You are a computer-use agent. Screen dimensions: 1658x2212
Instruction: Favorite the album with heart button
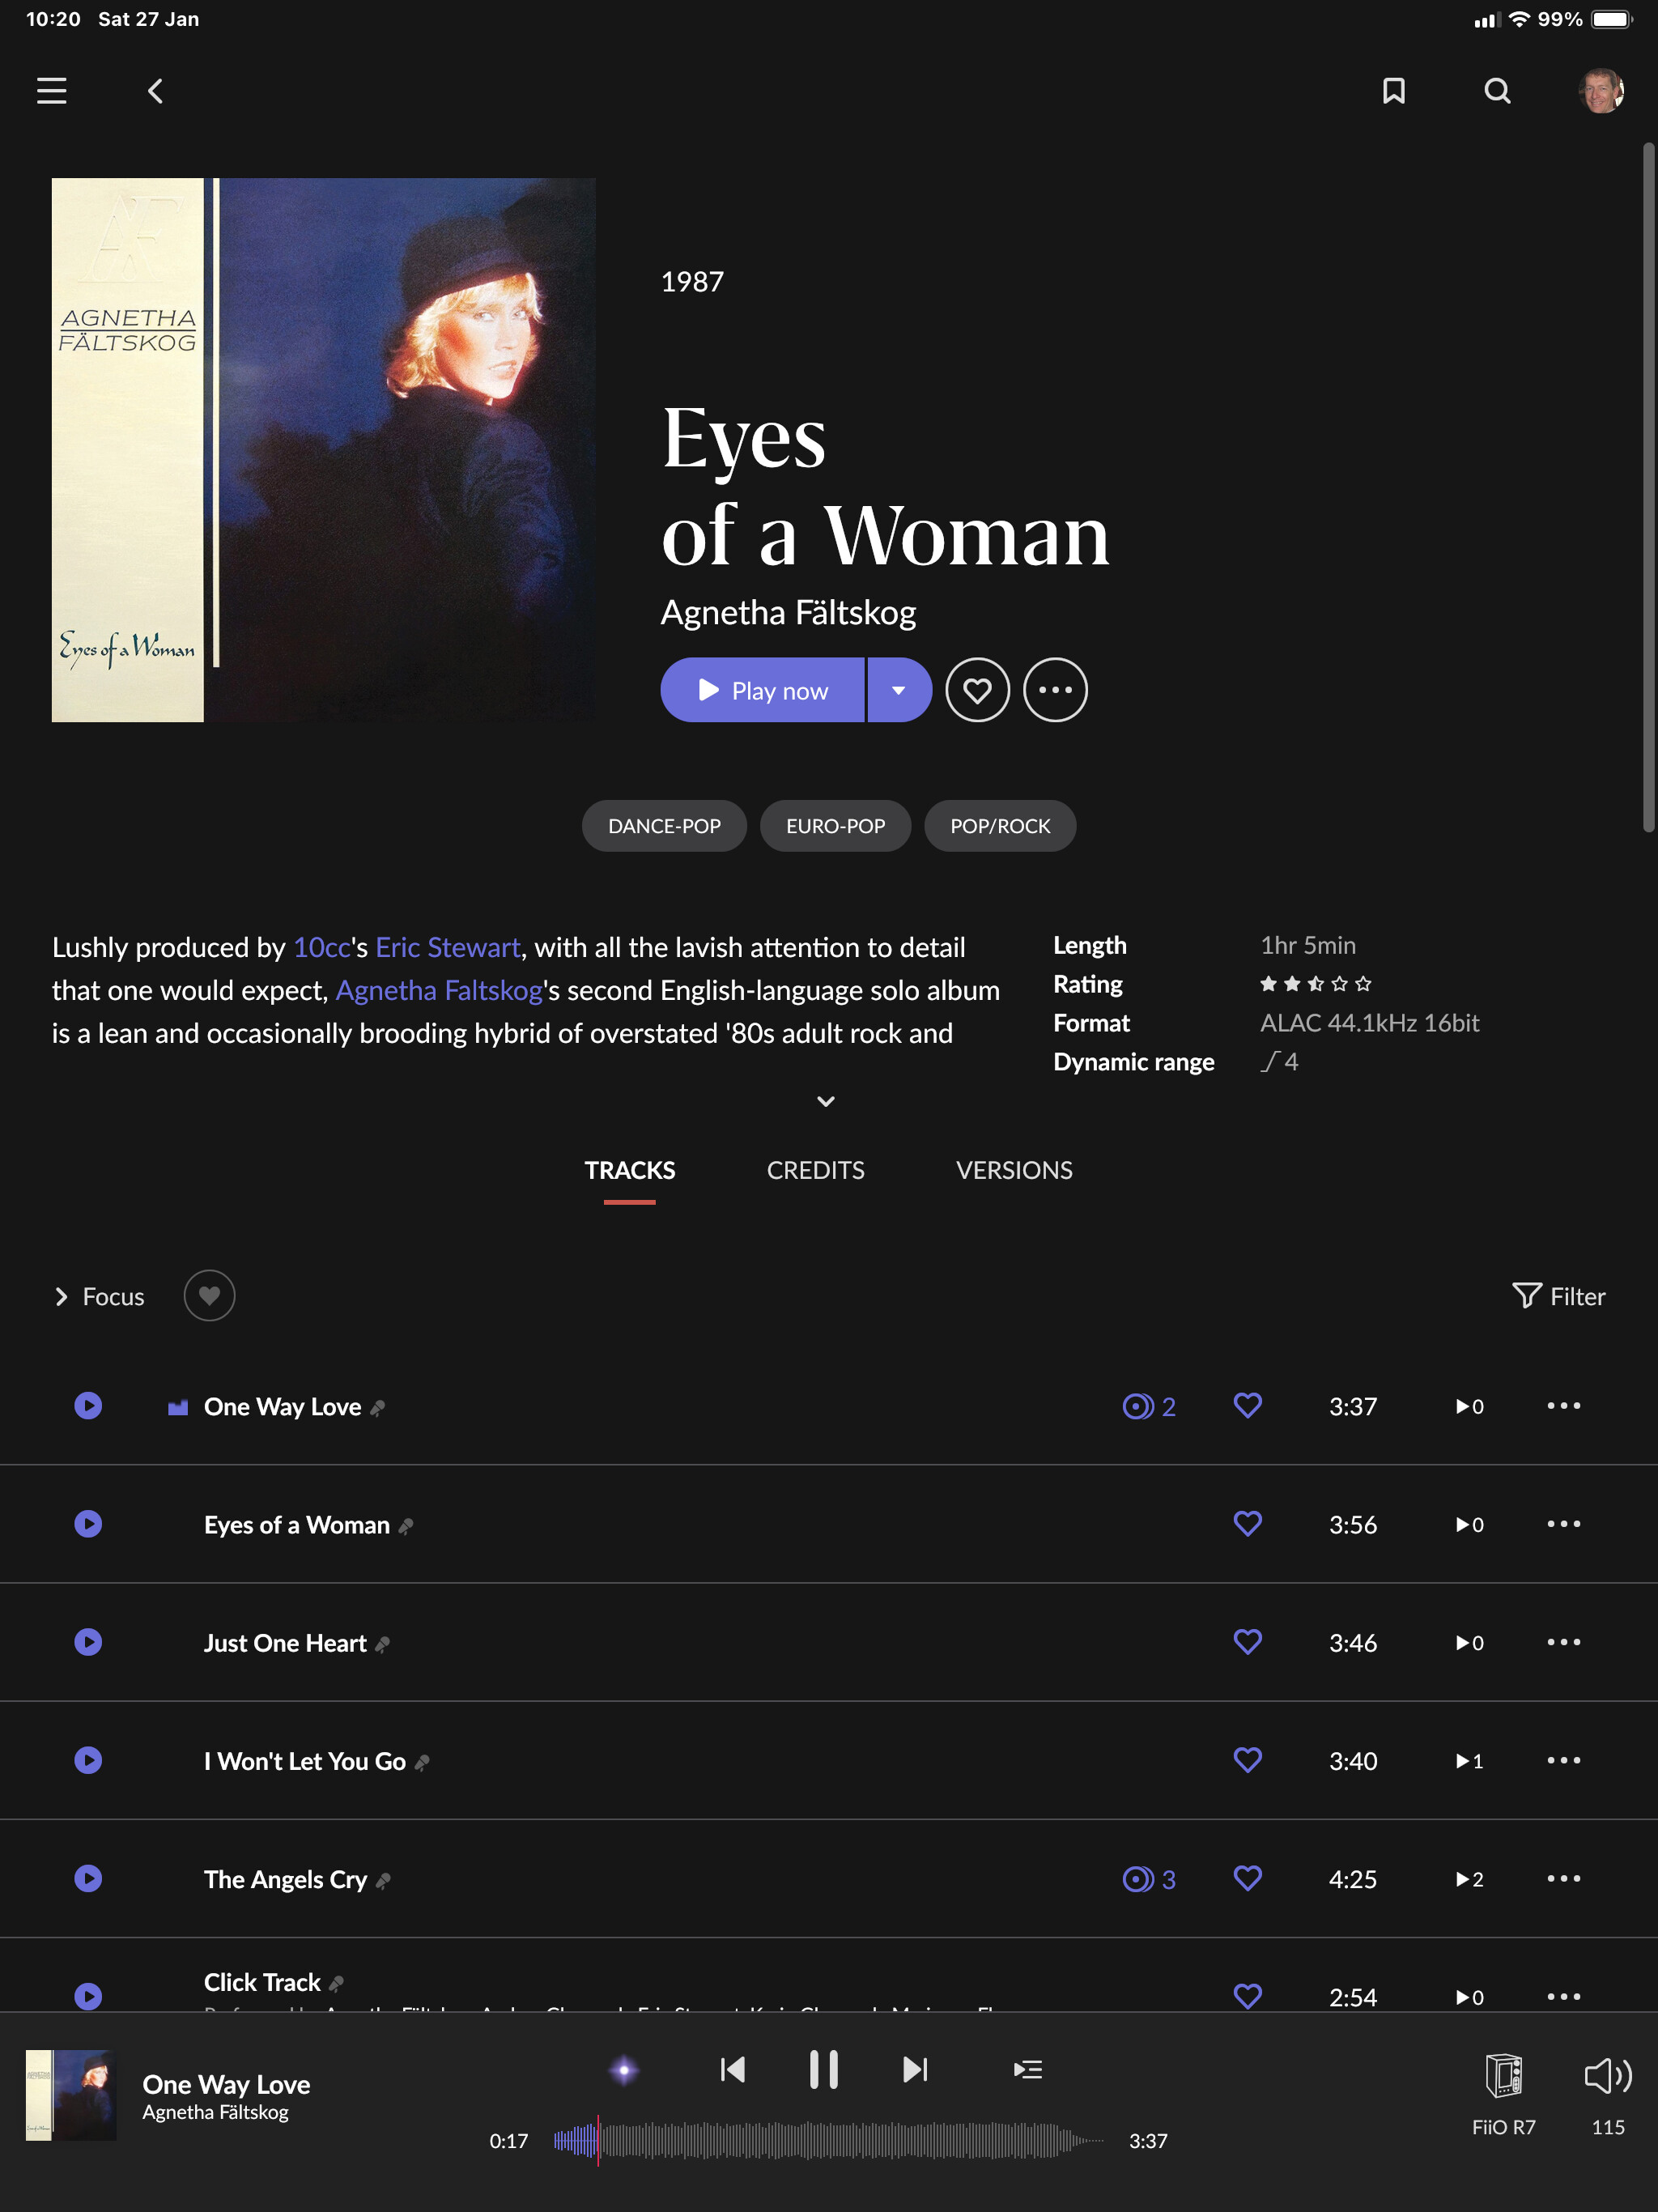click(x=977, y=690)
